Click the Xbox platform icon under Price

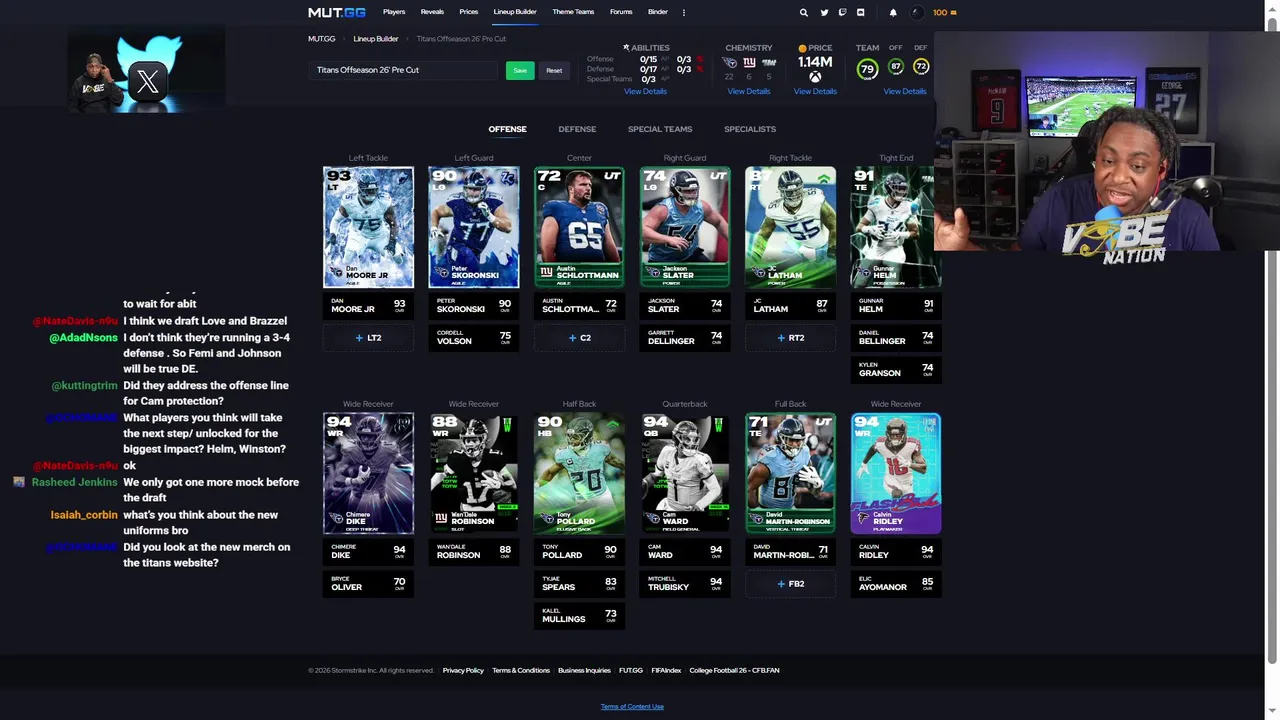[815, 77]
